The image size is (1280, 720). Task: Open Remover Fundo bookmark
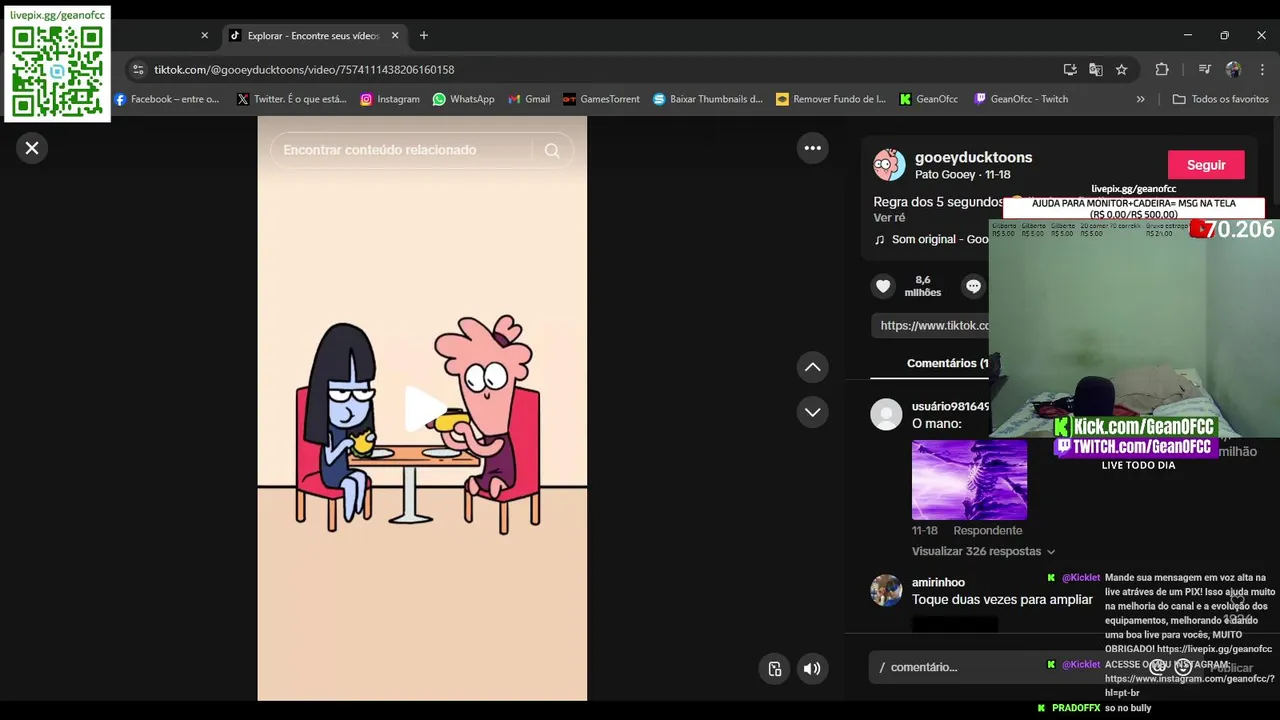pos(831,99)
